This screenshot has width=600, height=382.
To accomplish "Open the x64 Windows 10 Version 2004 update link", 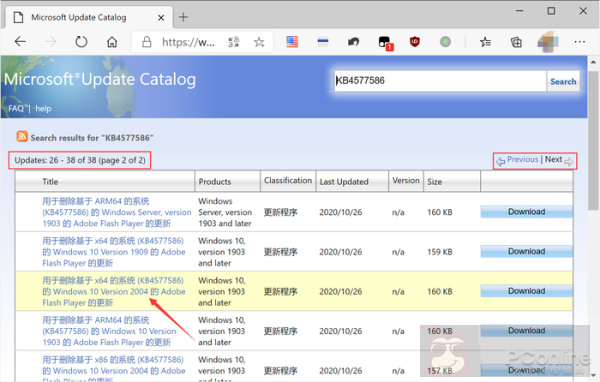I will pyautogui.click(x=114, y=291).
